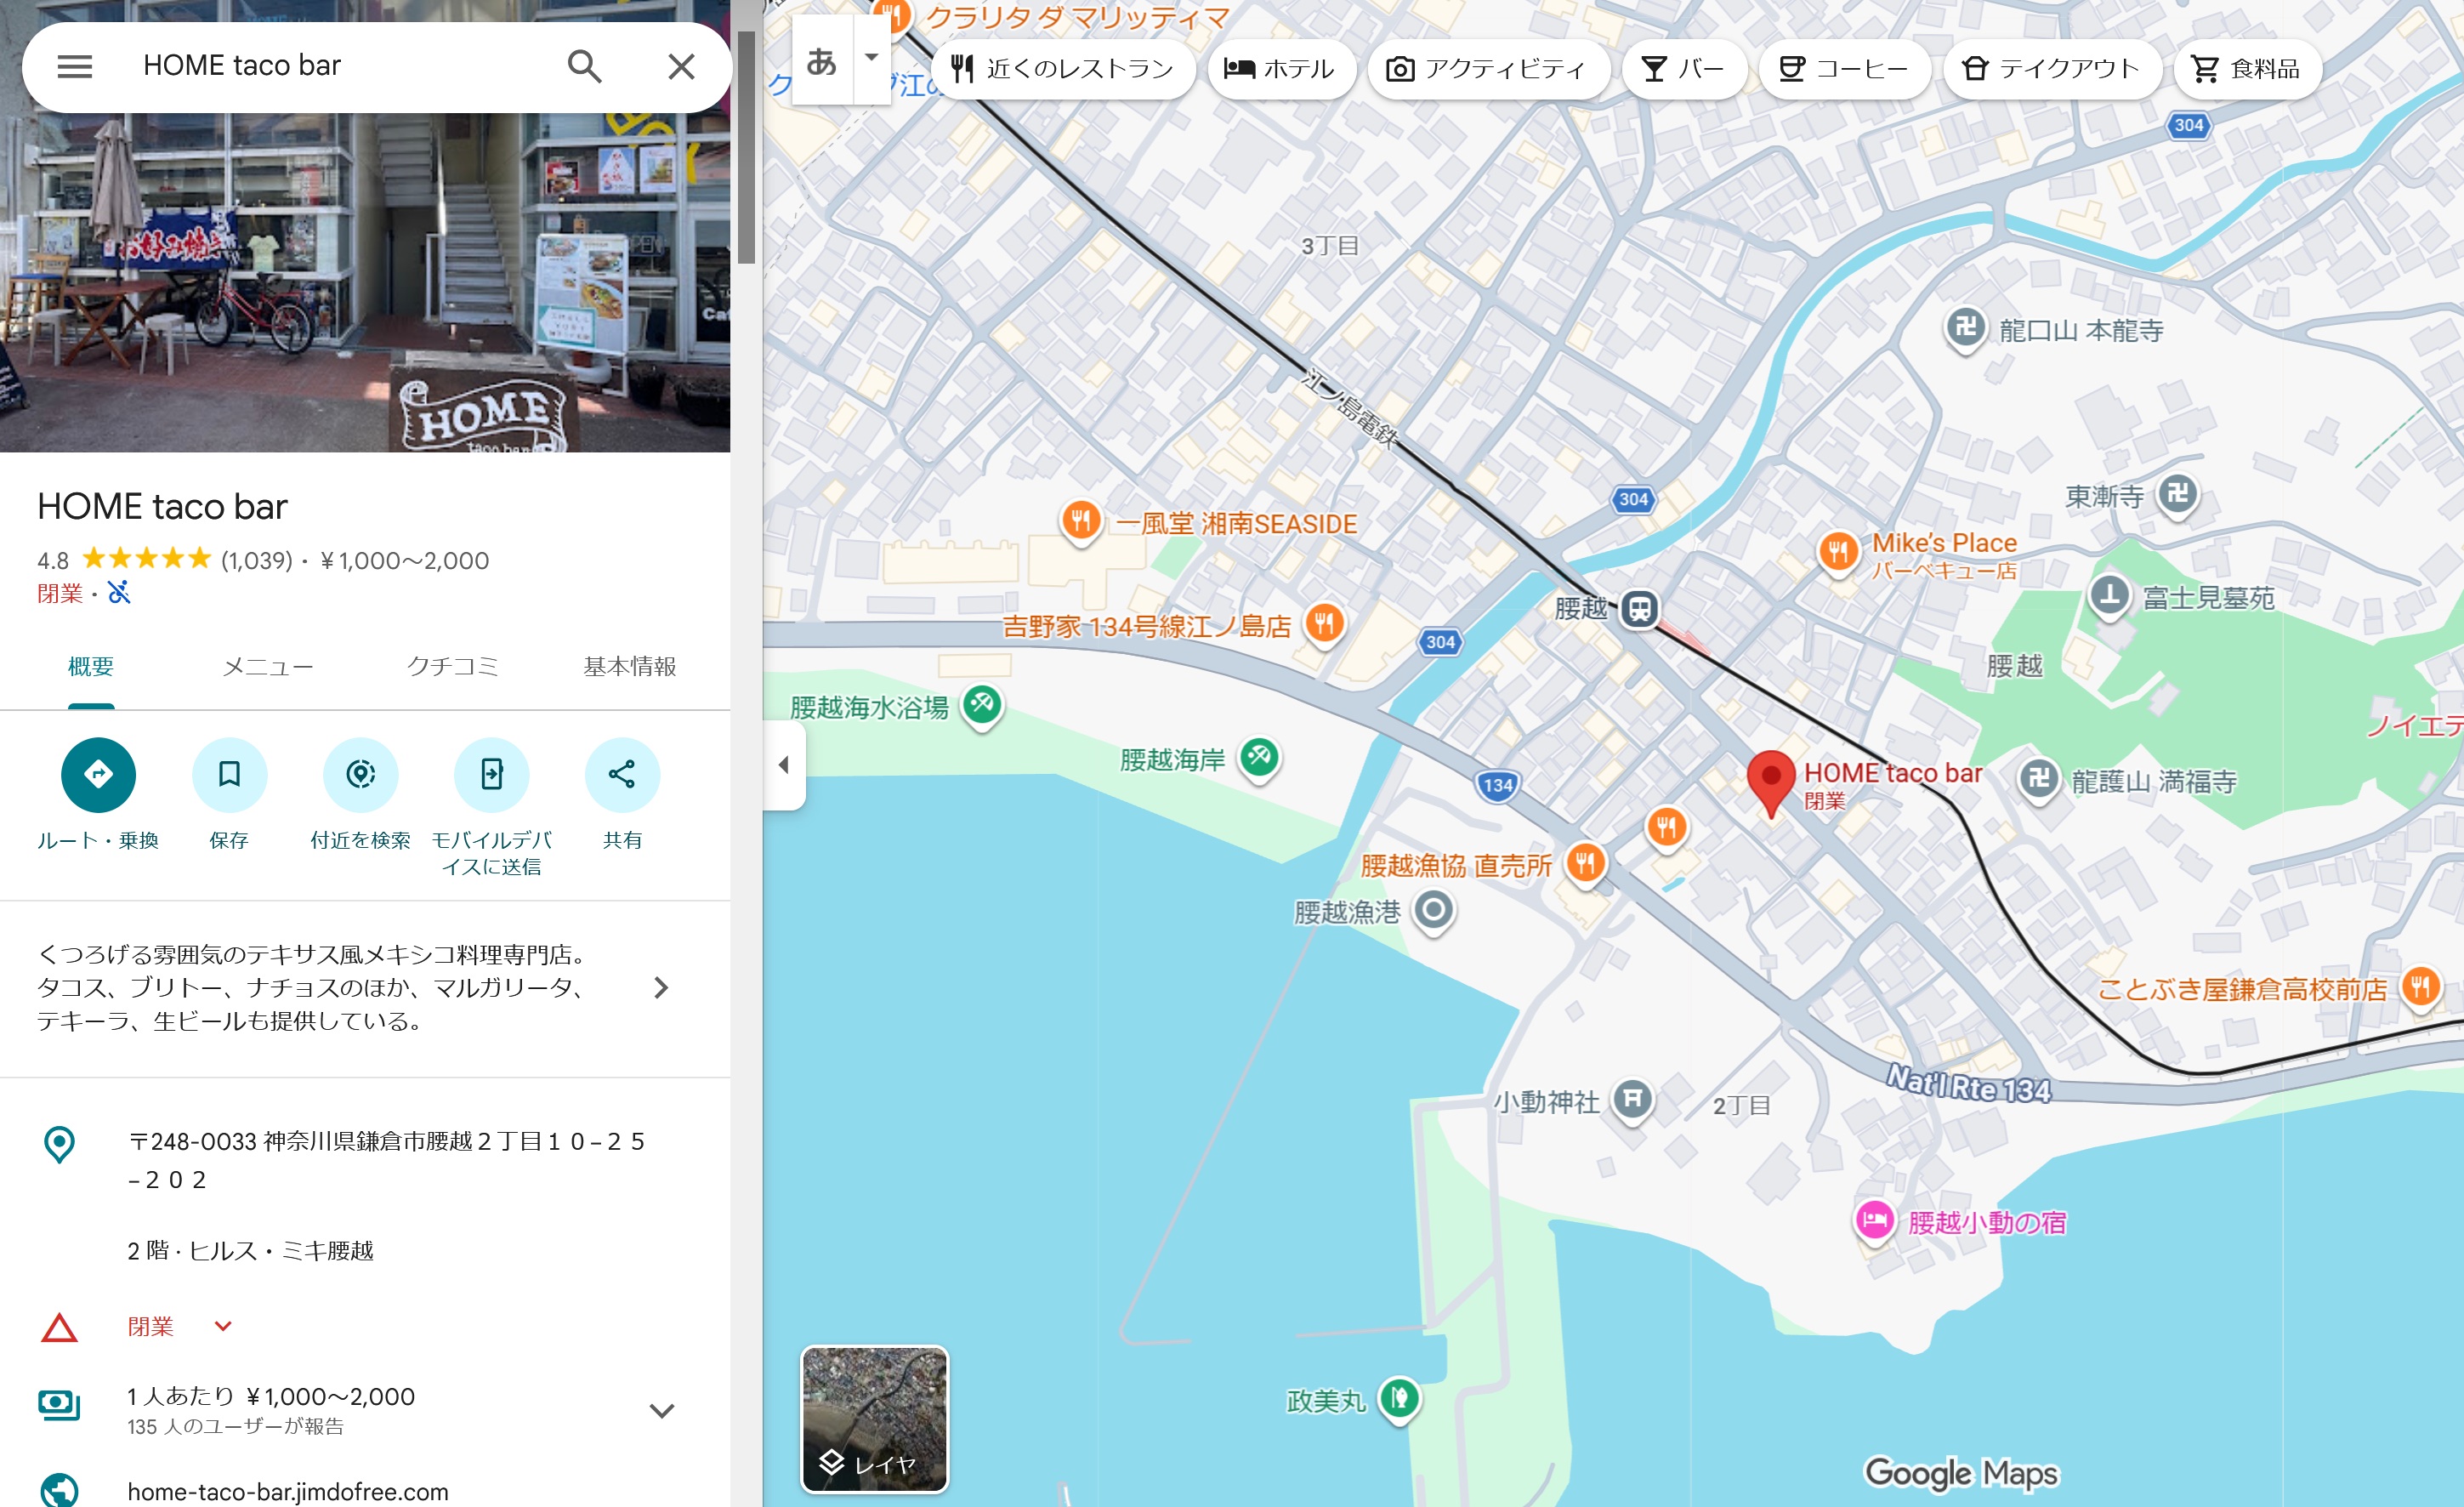Click the side panel vertical scrollbar
Viewport: 2464px width, 1507px height.
pyautogui.click(x=746, y=147)
